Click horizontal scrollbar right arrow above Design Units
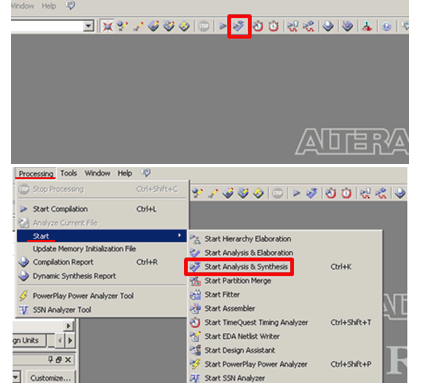The height and width of the screenshot is (383, 434). [68, 326]
